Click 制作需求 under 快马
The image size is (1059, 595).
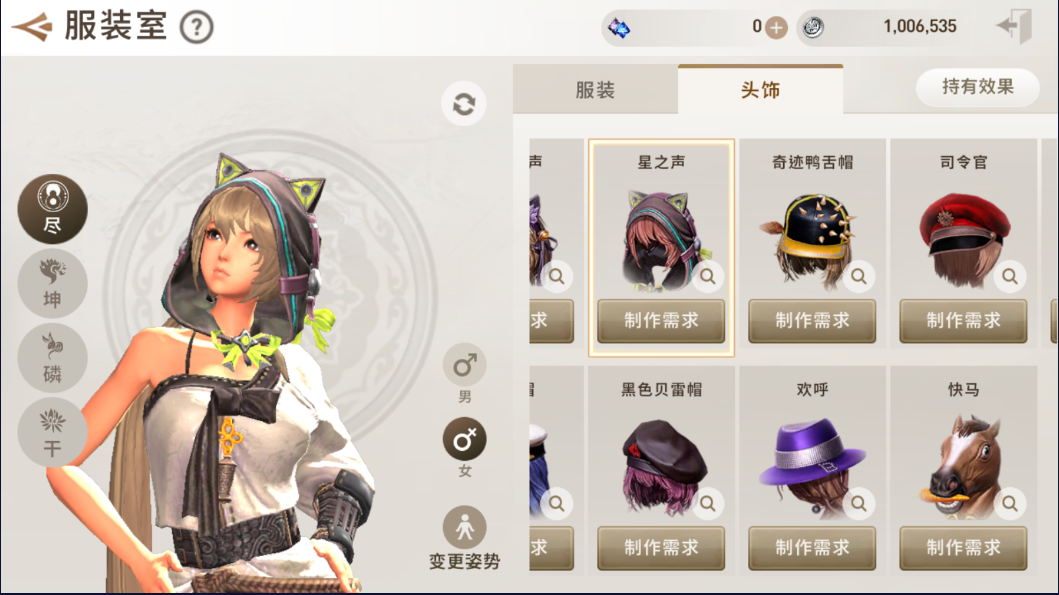[x=963, y=548]
